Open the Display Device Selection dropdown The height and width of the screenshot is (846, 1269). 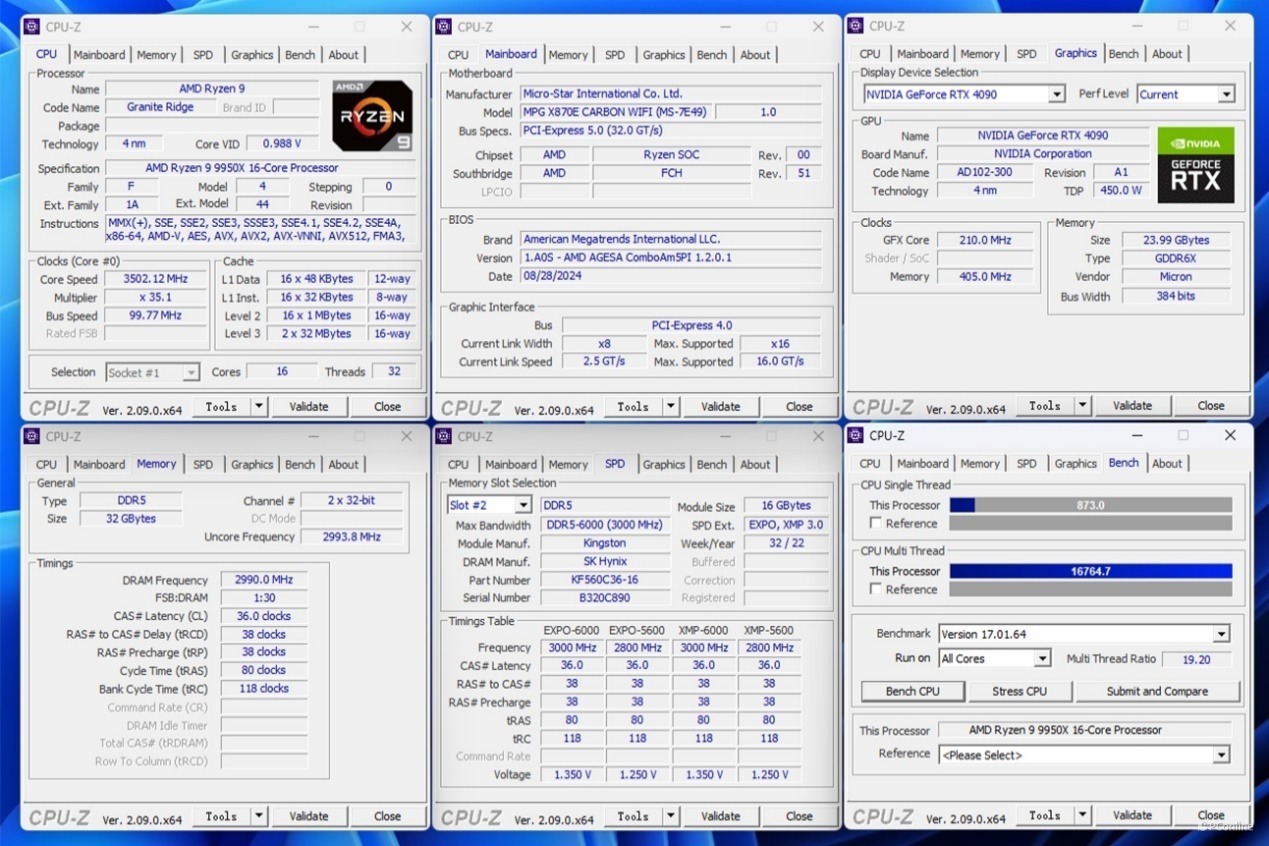coord(1056,94)
